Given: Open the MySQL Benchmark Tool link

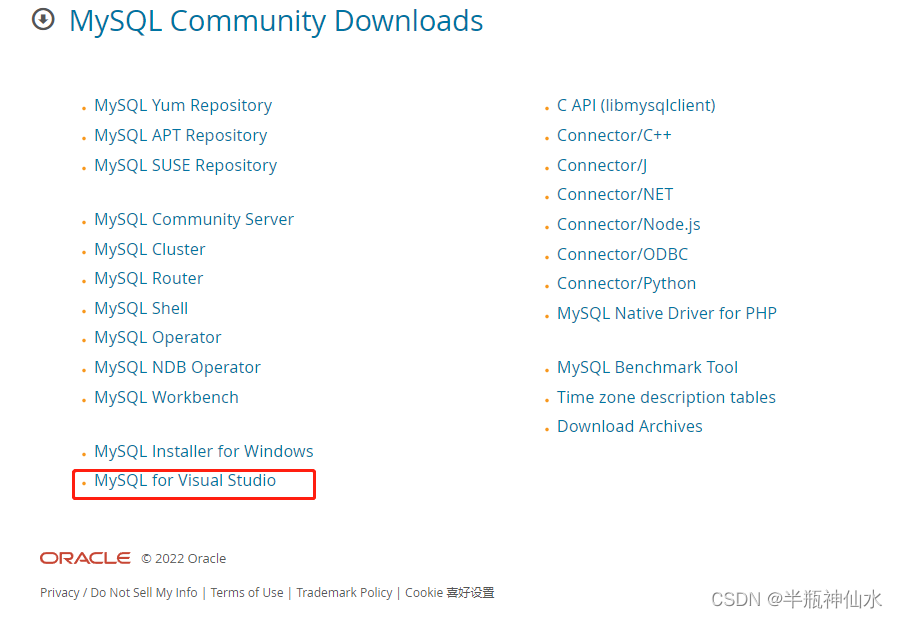Looking at the screenshot, I should [x=647, y=367].
